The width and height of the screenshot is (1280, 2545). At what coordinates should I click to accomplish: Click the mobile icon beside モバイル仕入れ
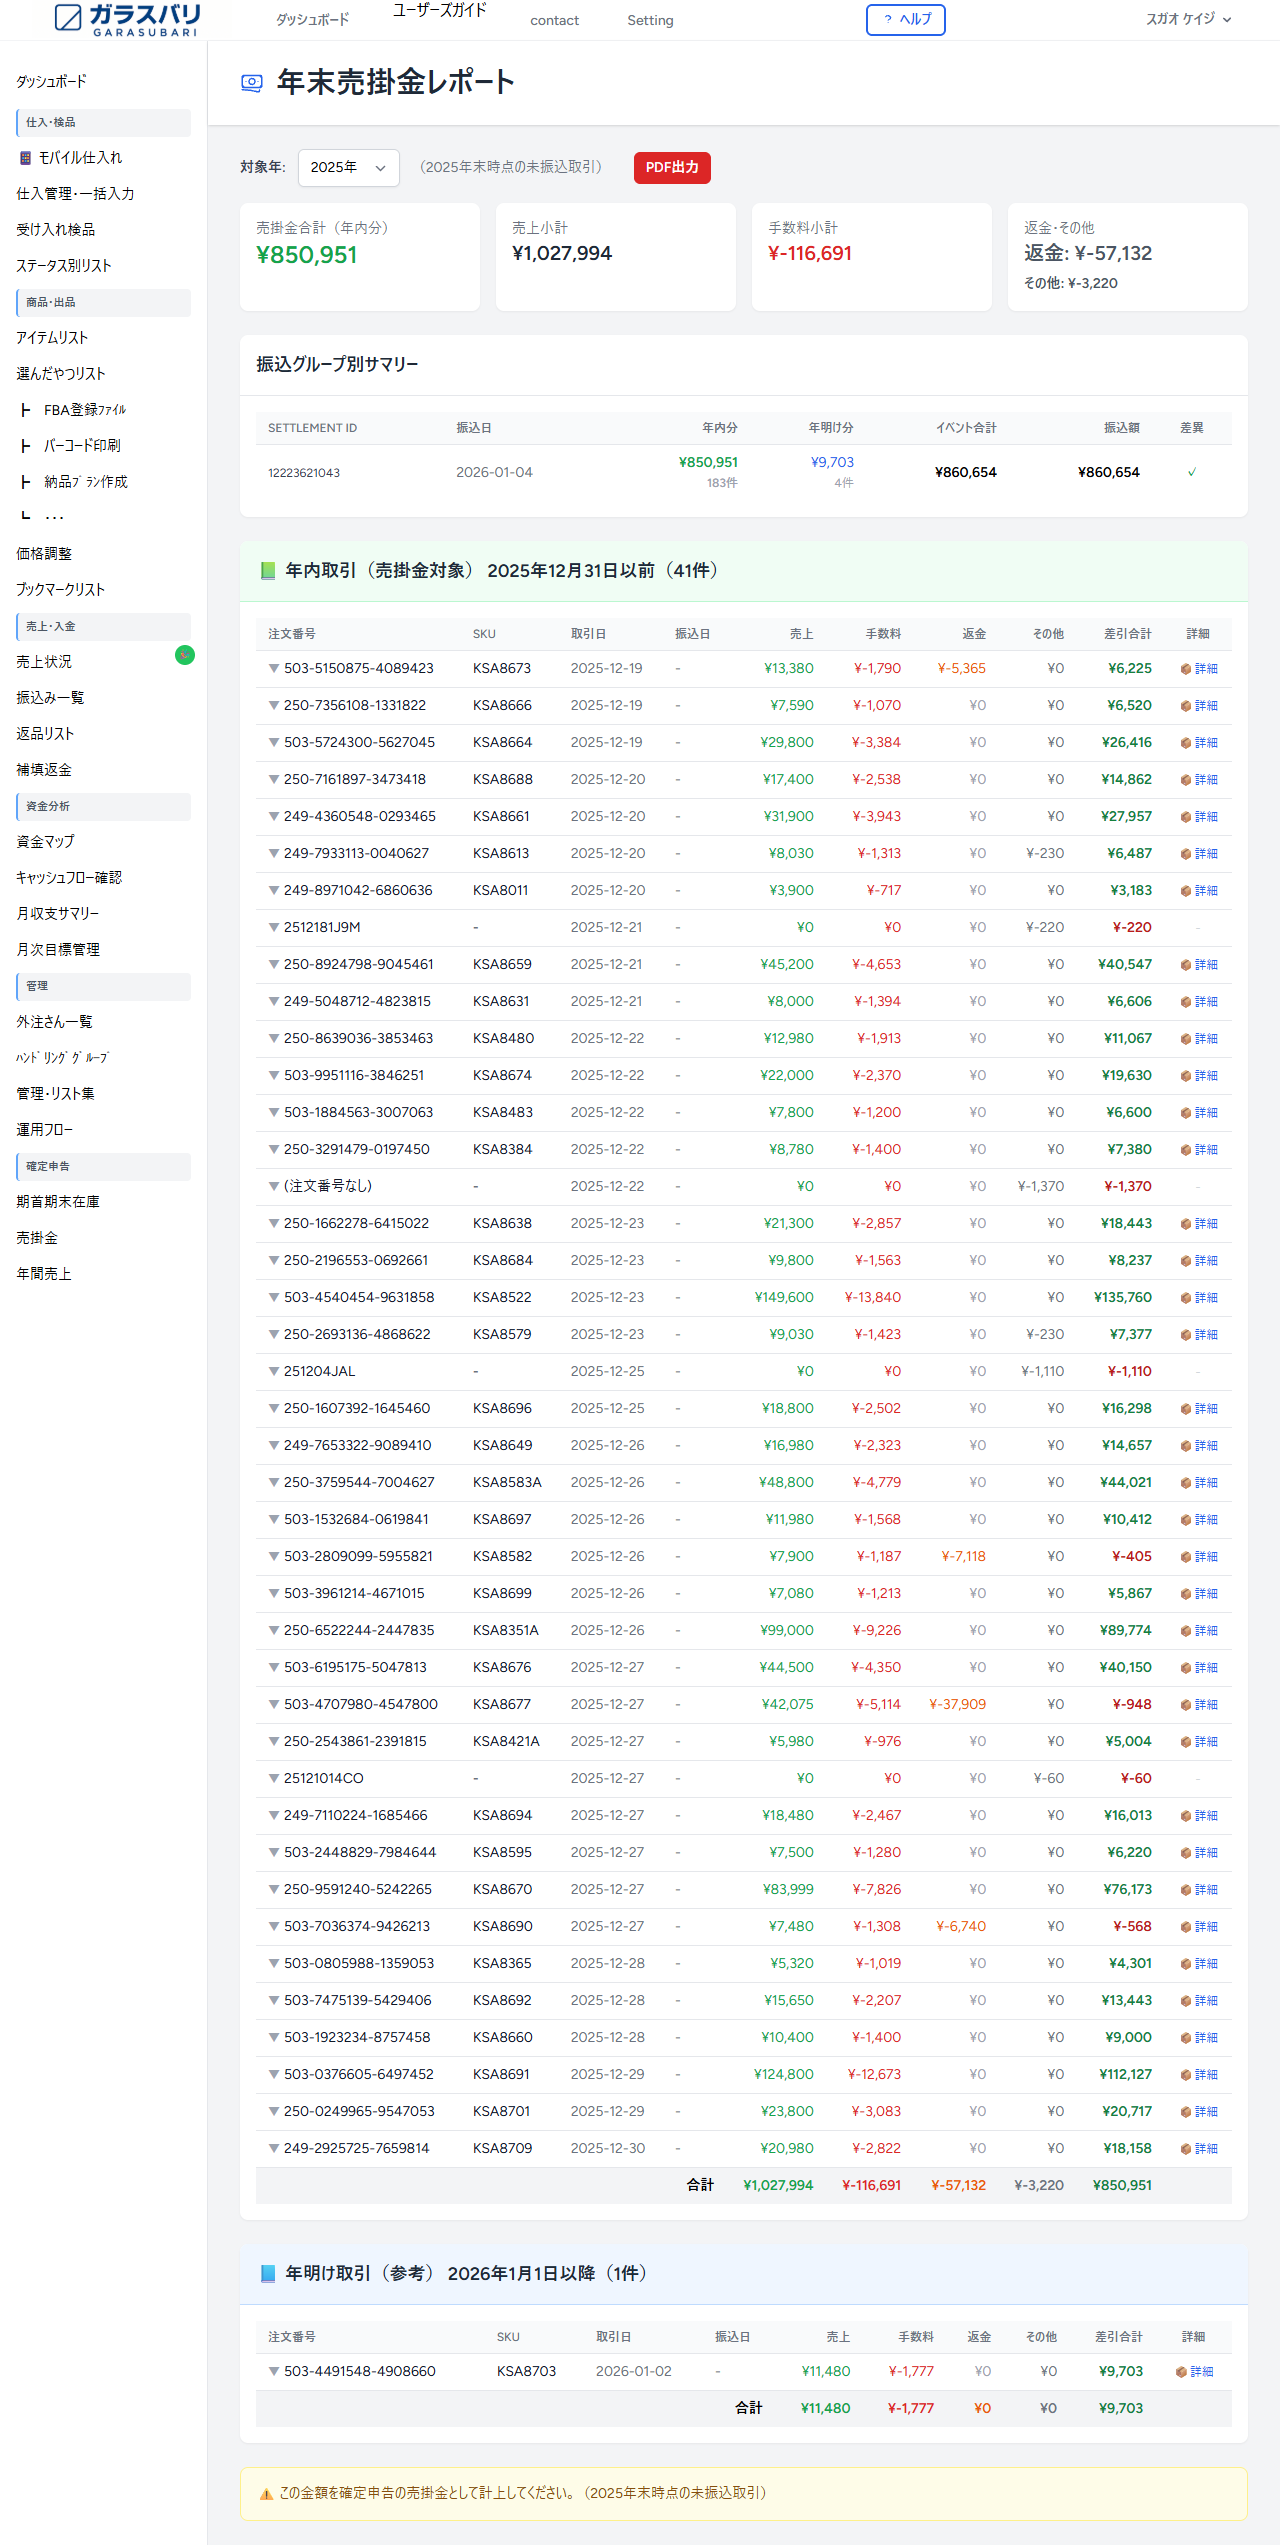tap(25, 158)
